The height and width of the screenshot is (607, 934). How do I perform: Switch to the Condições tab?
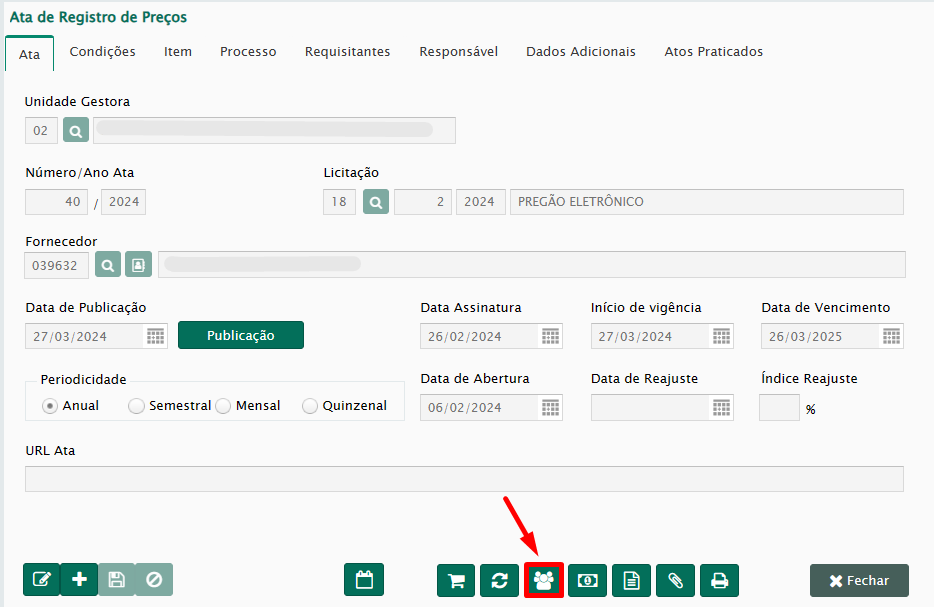[x=102, y=52]
